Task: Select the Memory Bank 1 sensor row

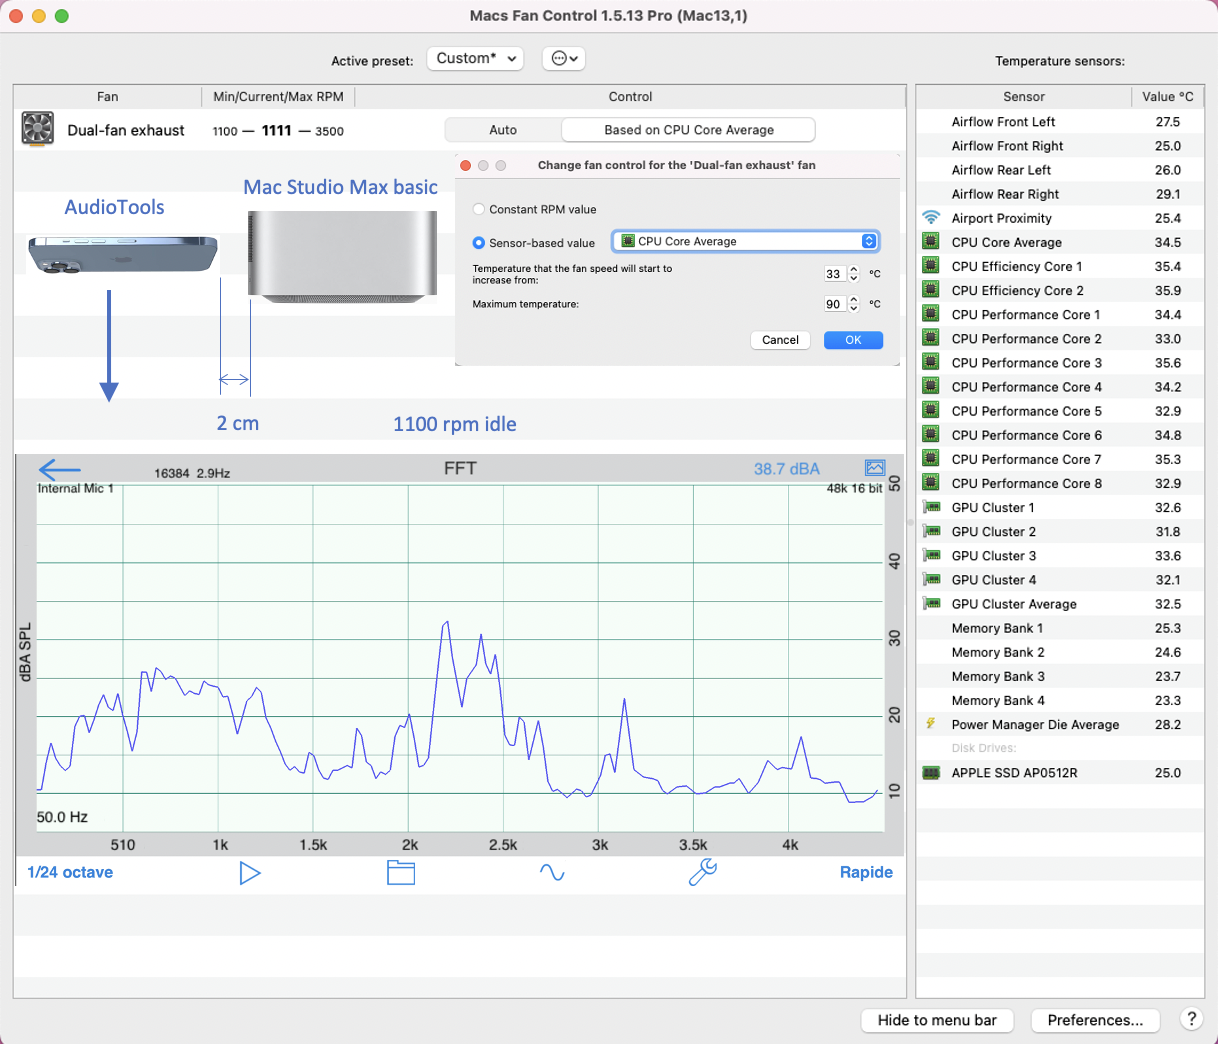Action: coord(1060,627)
